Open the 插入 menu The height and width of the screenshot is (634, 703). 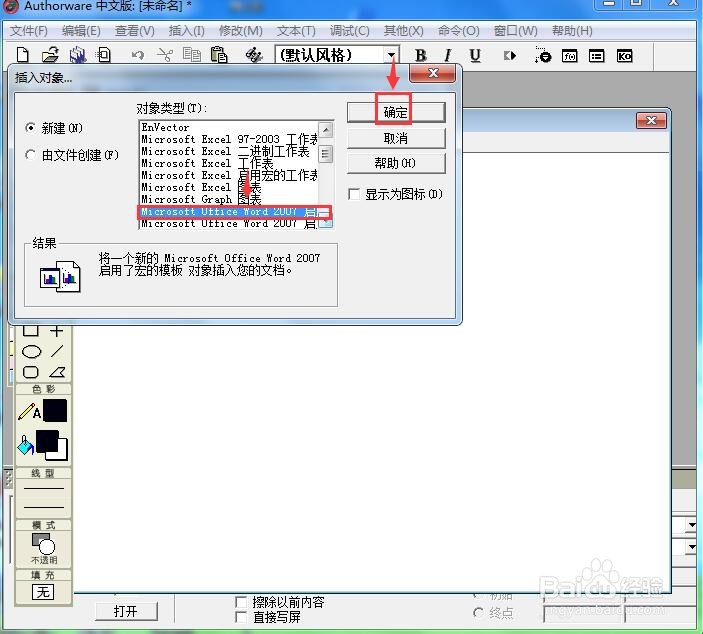pos(187,31)
